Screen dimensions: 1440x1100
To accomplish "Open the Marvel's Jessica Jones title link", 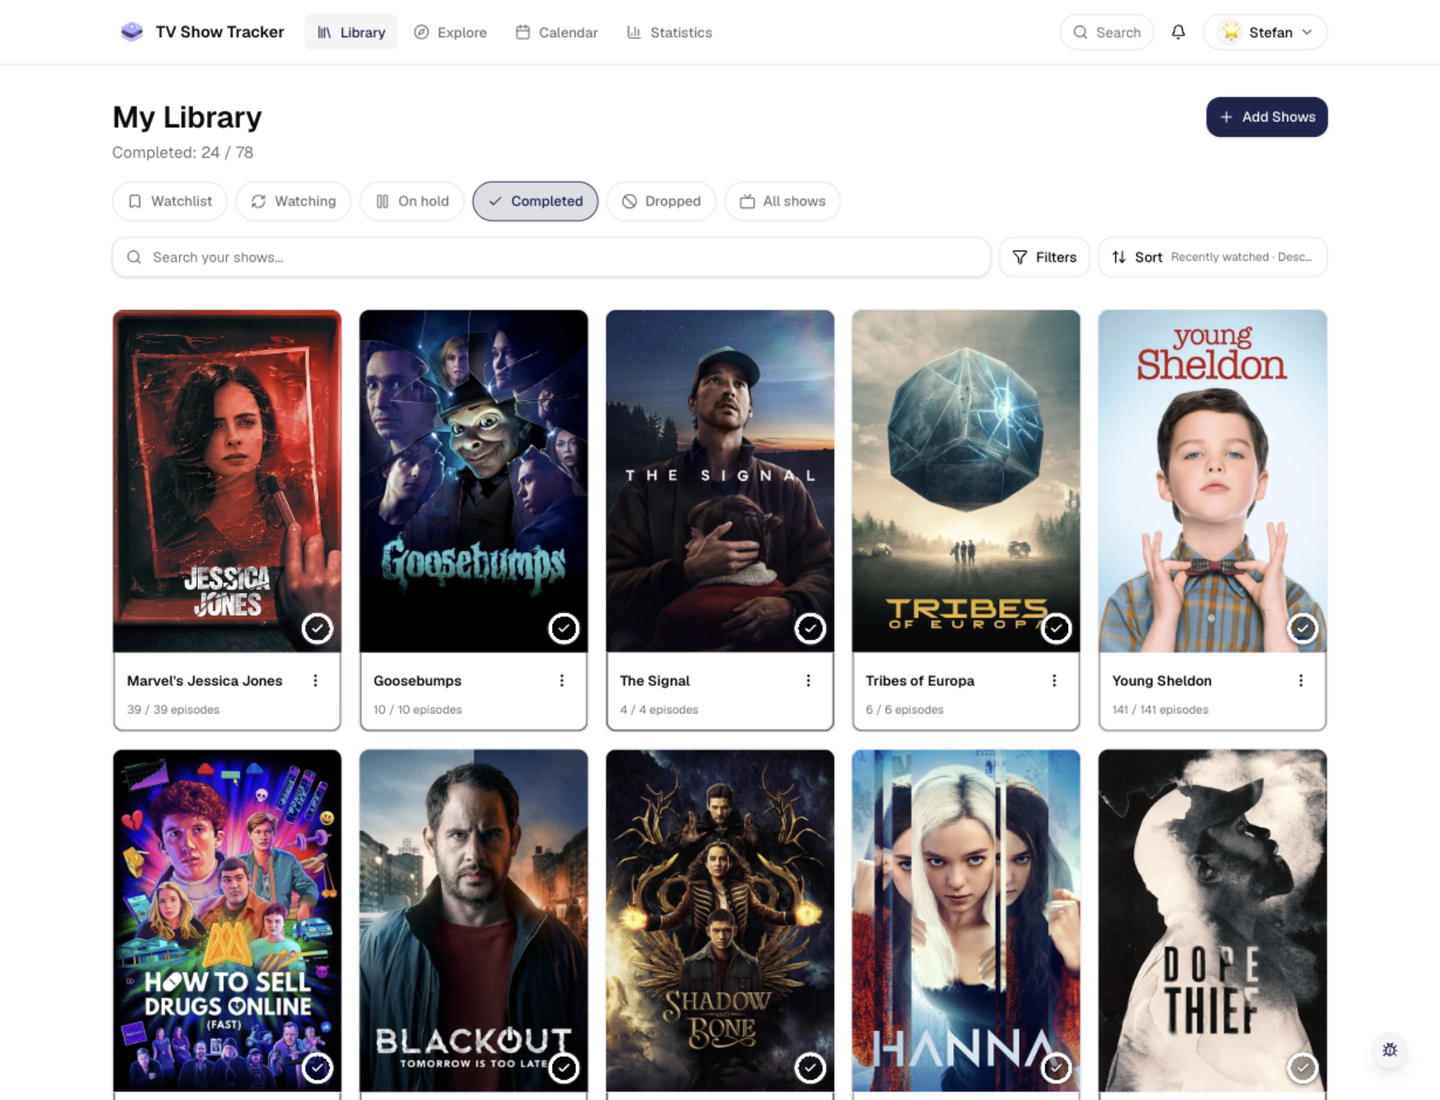I will click(205, 681).
